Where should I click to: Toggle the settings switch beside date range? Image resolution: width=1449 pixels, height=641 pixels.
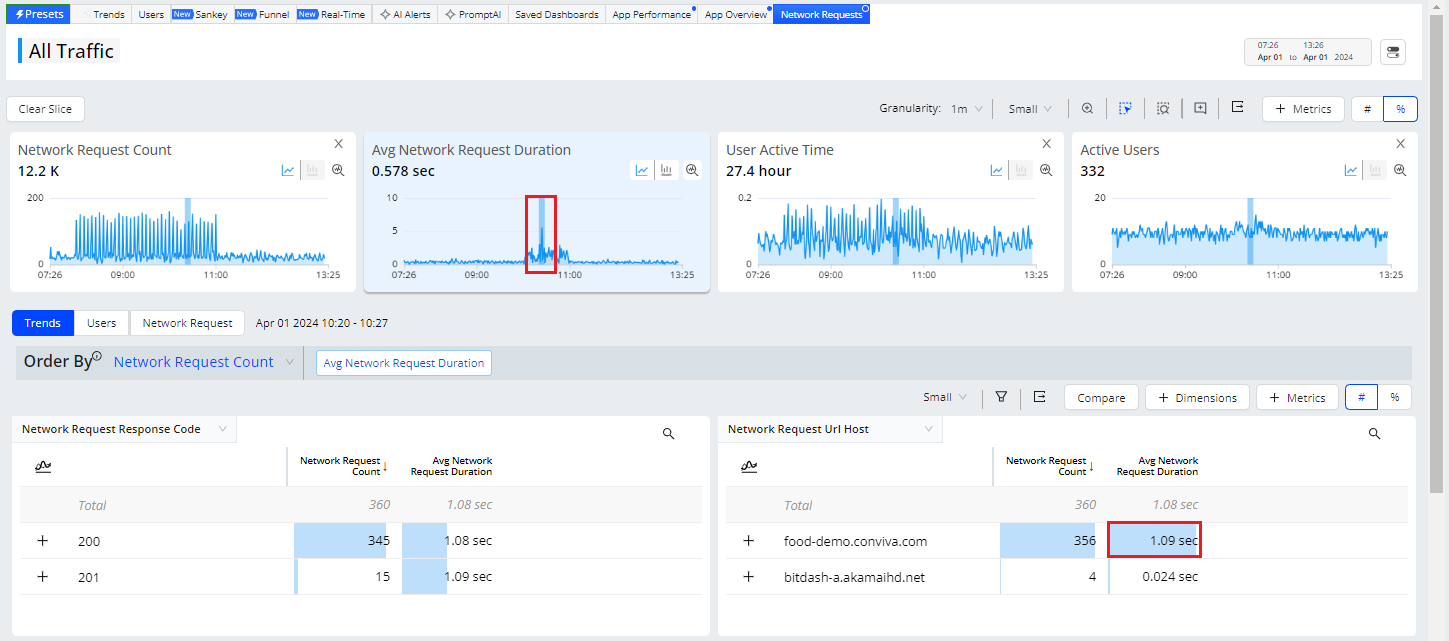coord(1392,52)
